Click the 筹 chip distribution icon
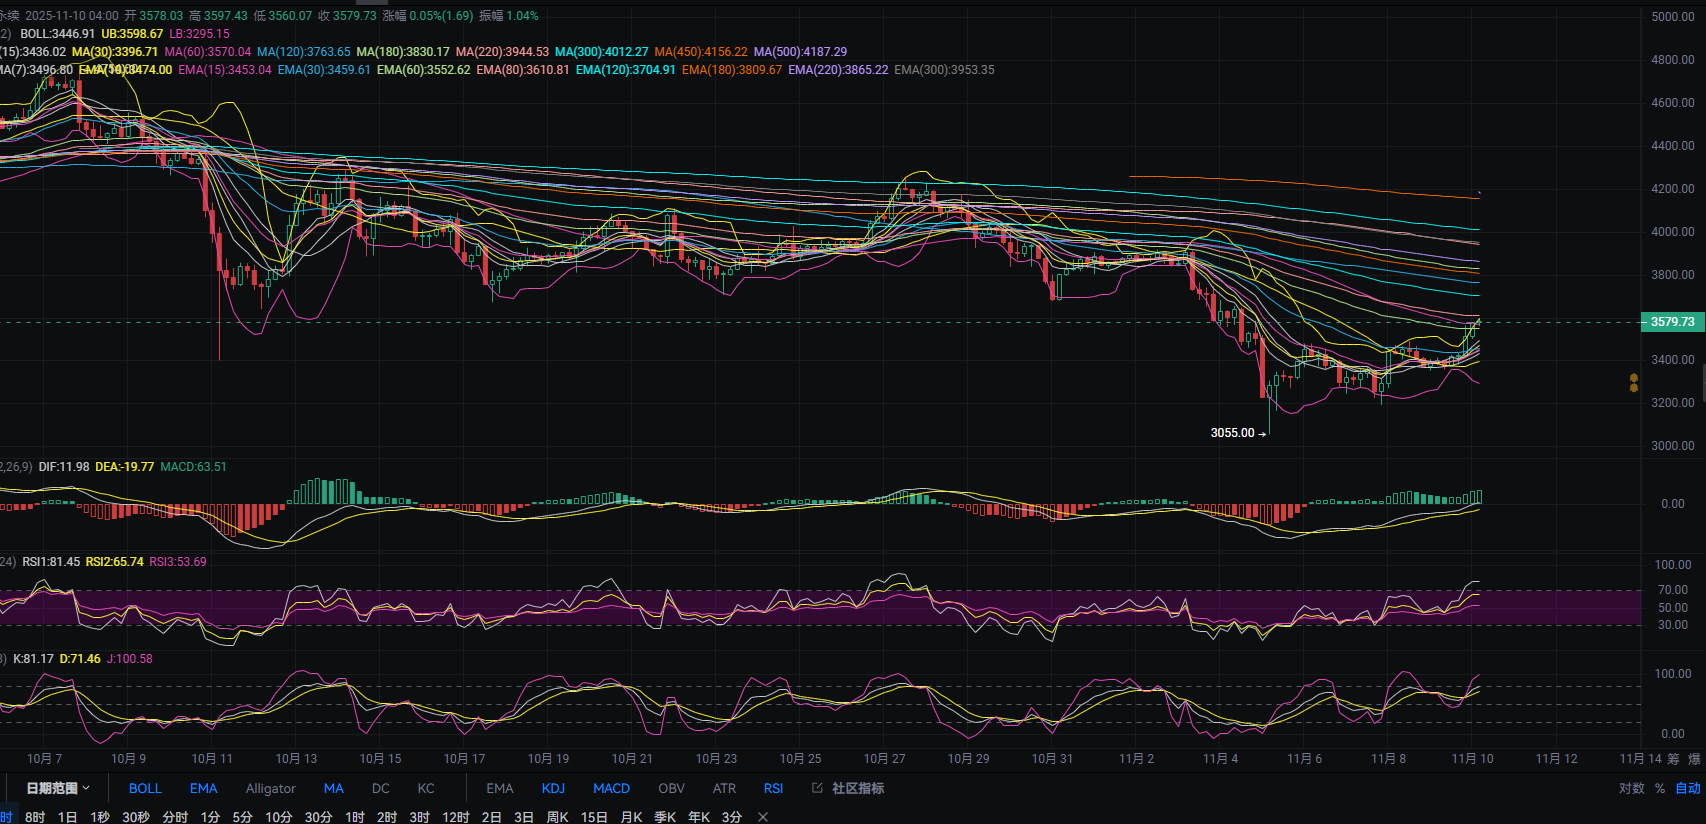This screenshot has width=1706, height=824. (1673, 759)
